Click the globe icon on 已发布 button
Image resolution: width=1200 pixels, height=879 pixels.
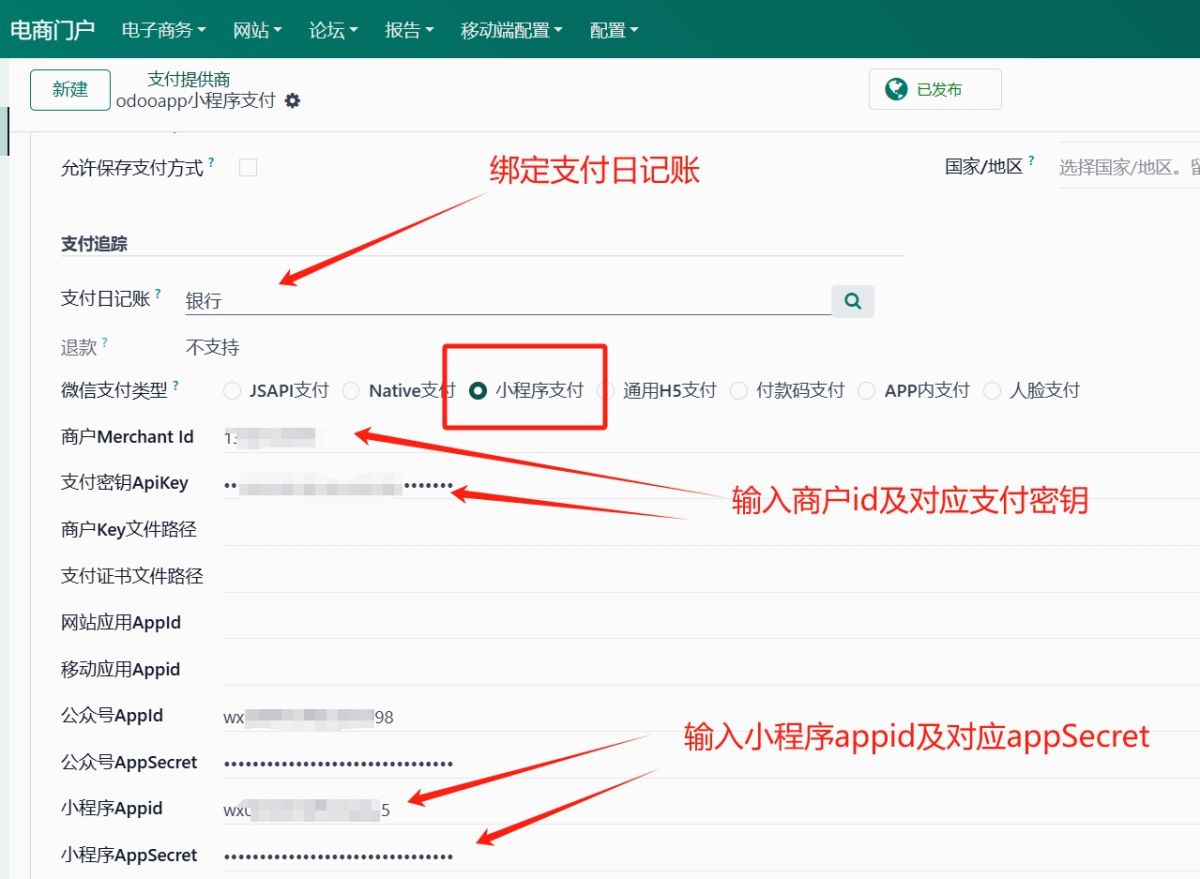coord(896,89)
